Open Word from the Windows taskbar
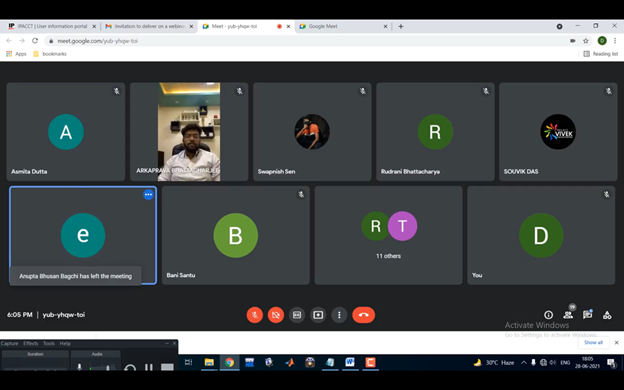The height and width of the screenshot is (390, 624). click(350, 362)
